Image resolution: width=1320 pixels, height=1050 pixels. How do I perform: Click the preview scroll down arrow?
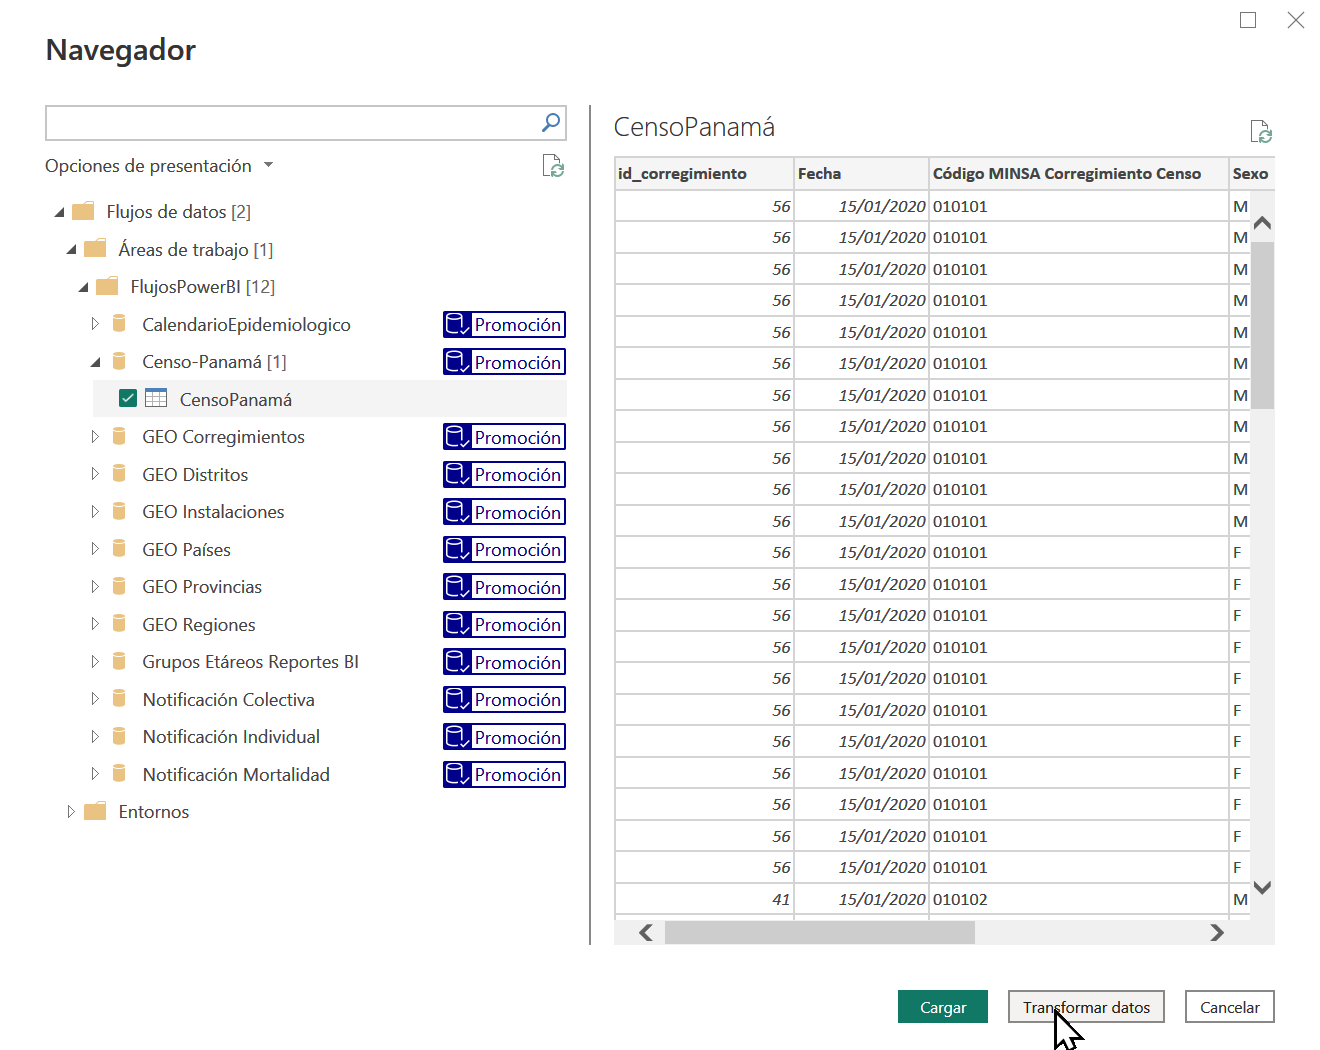click(x=1262, y=887)
